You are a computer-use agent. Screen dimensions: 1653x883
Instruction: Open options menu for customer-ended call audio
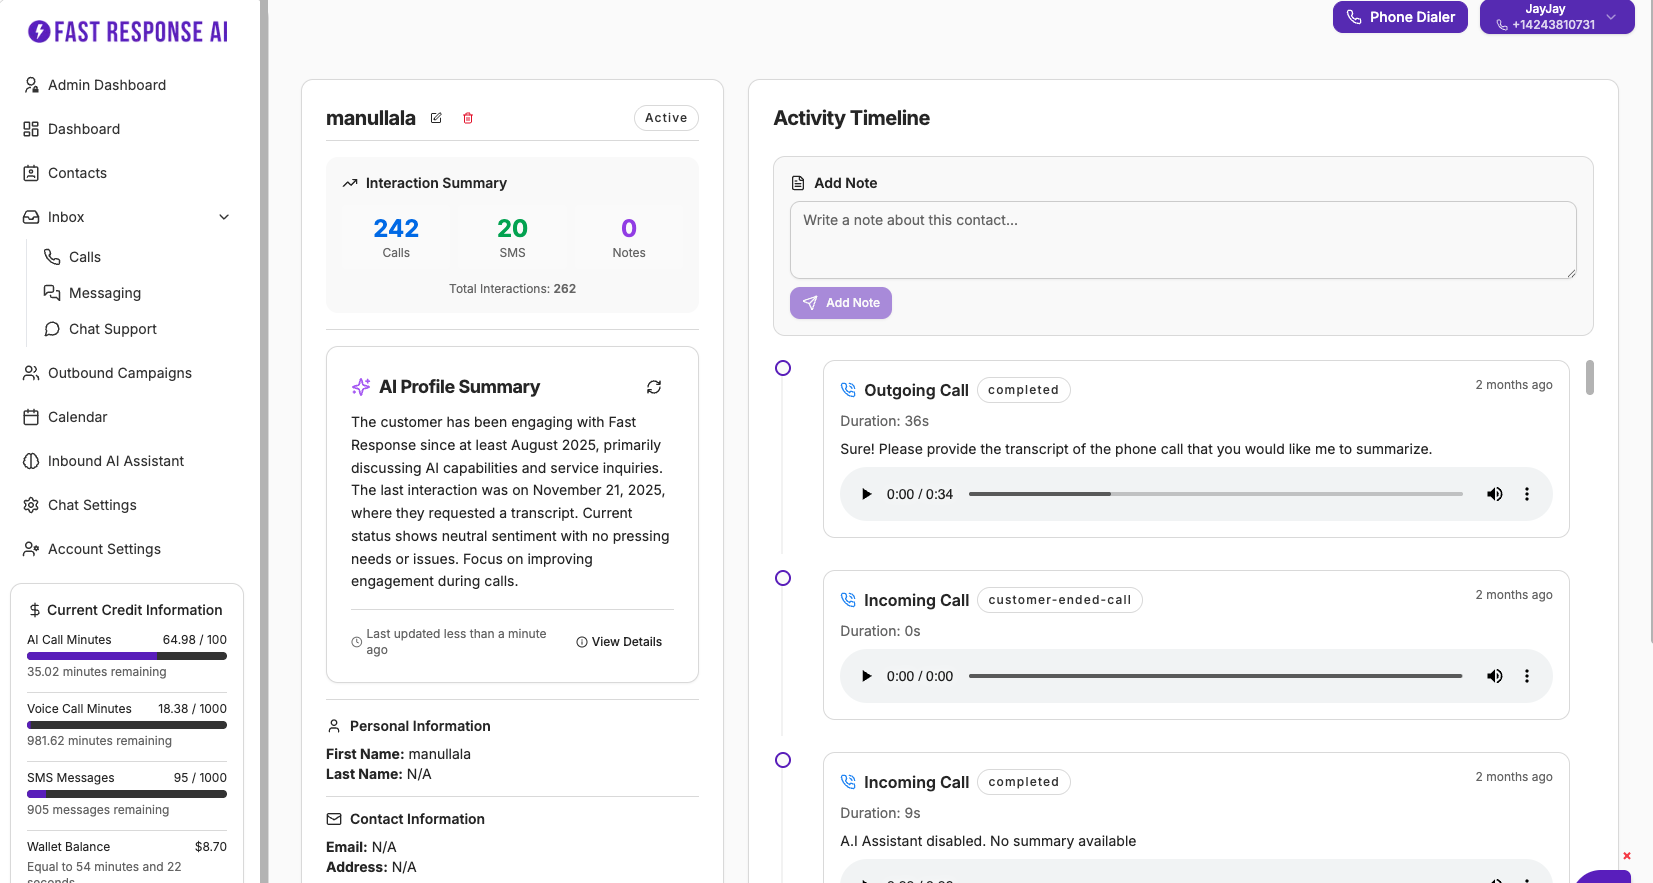pos(1526,676)
